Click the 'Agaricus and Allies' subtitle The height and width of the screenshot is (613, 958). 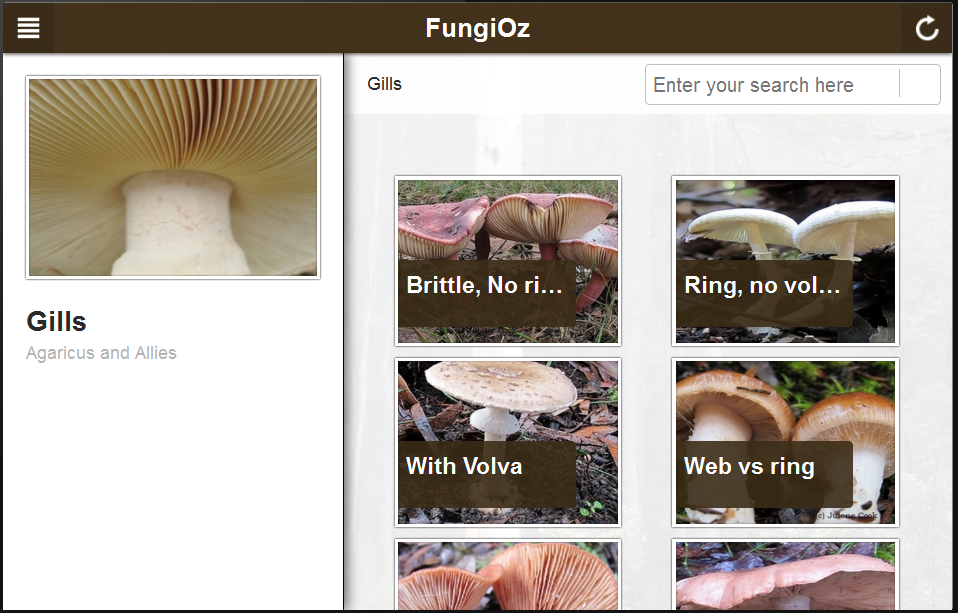click(x=101, y=353)
